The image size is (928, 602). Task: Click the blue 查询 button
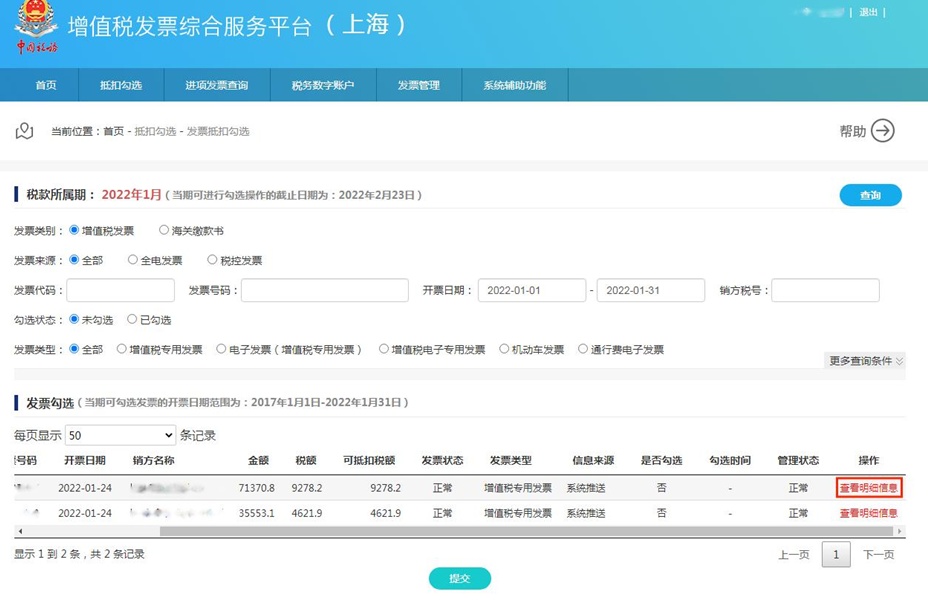click(870, 195)
